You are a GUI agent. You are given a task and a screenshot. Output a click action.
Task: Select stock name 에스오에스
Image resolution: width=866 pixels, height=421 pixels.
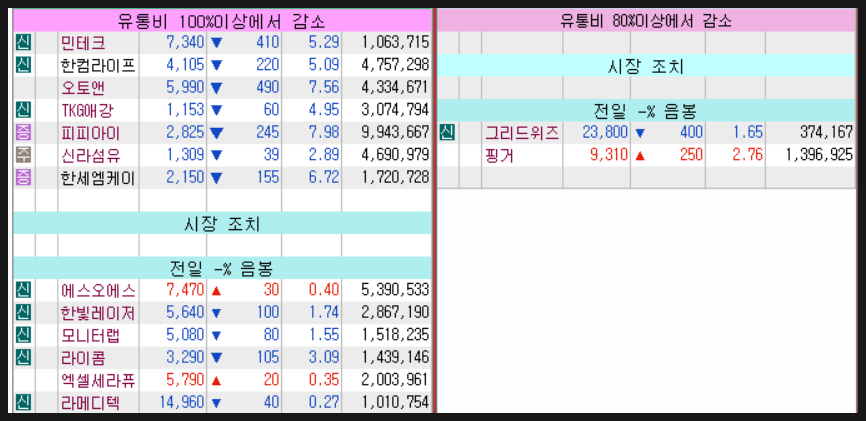98,290
